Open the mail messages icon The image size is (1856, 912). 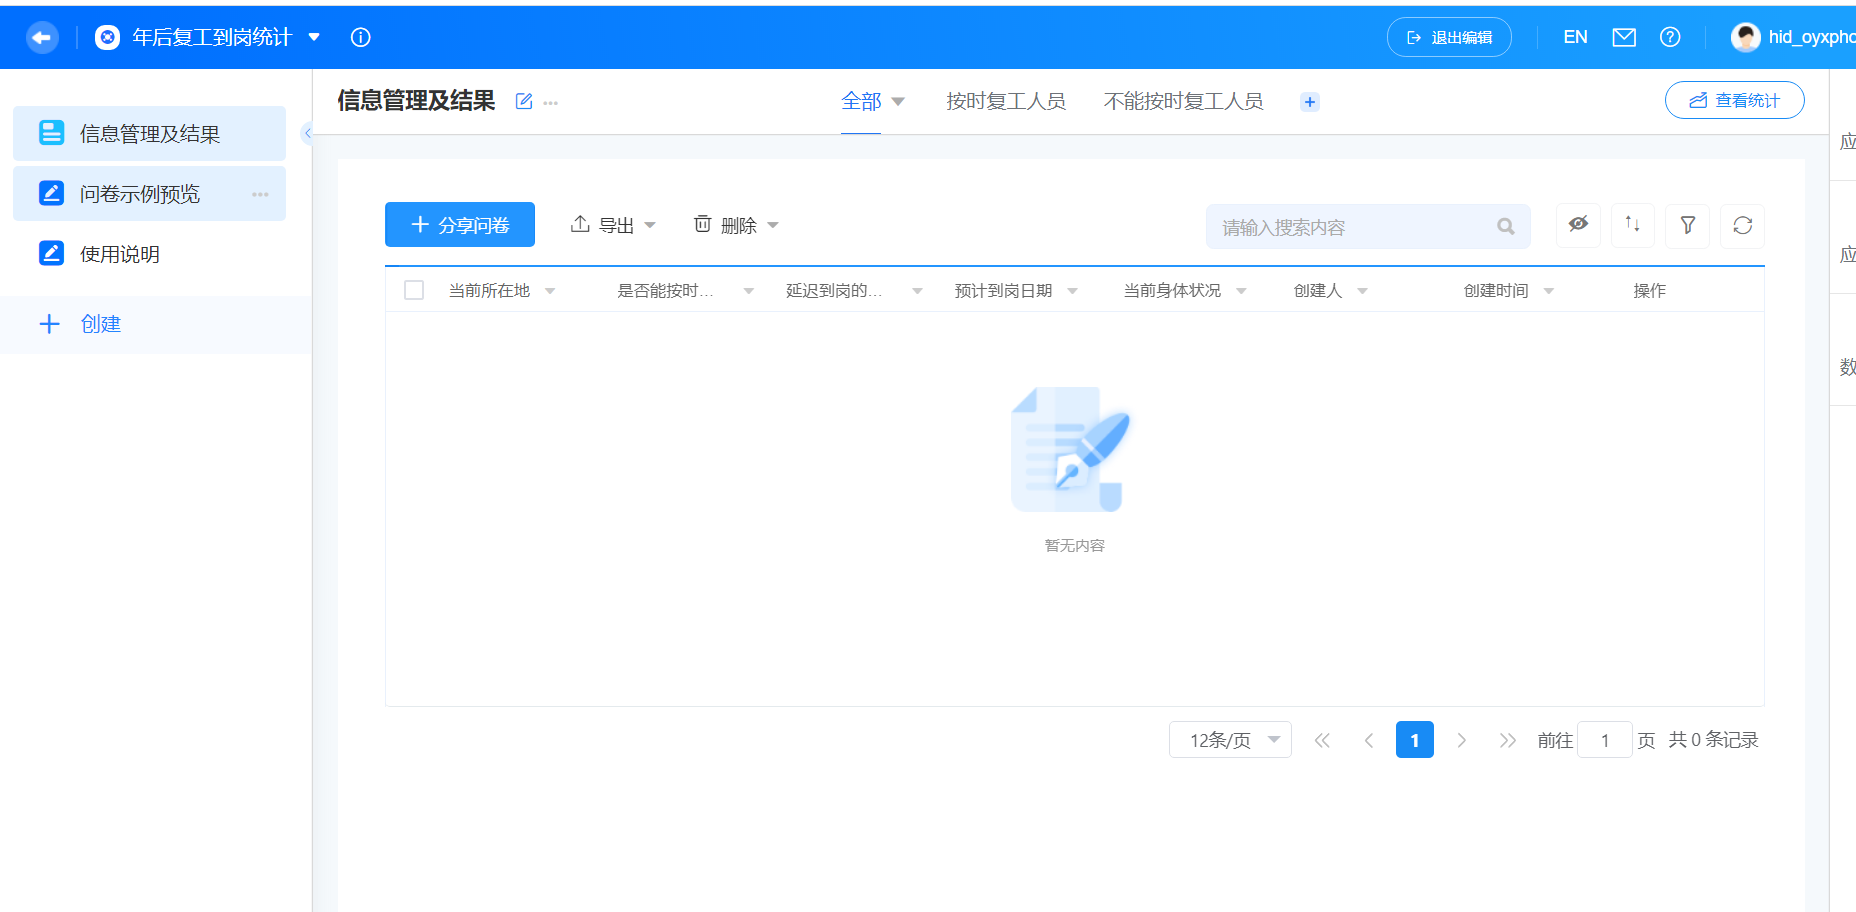(1624, 37)
